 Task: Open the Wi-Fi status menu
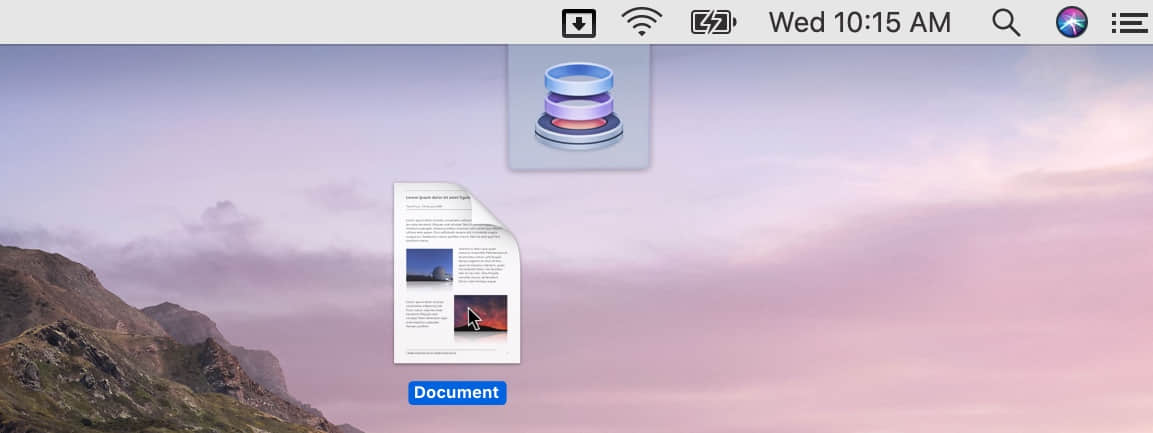pos(641,22)
